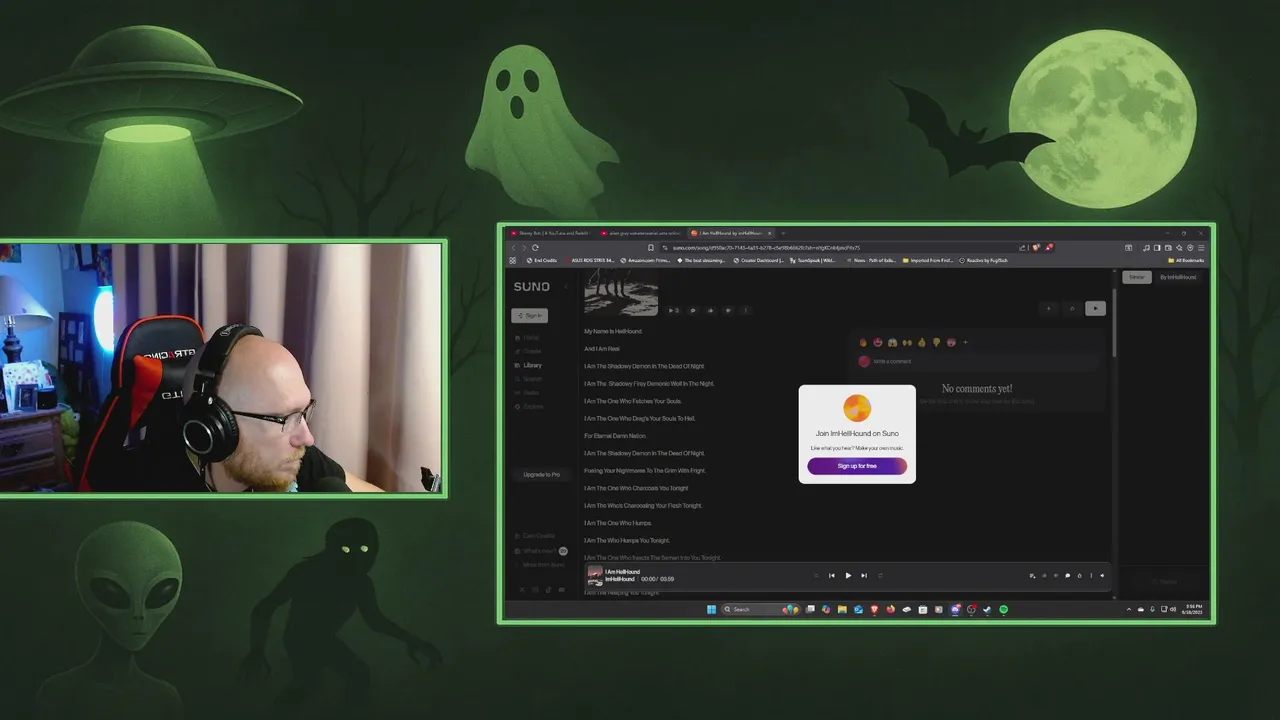Screen dimensions: 1280x720
Task: Open the player queue icon
Action: pyautogui.click(x=1033, y=575)
